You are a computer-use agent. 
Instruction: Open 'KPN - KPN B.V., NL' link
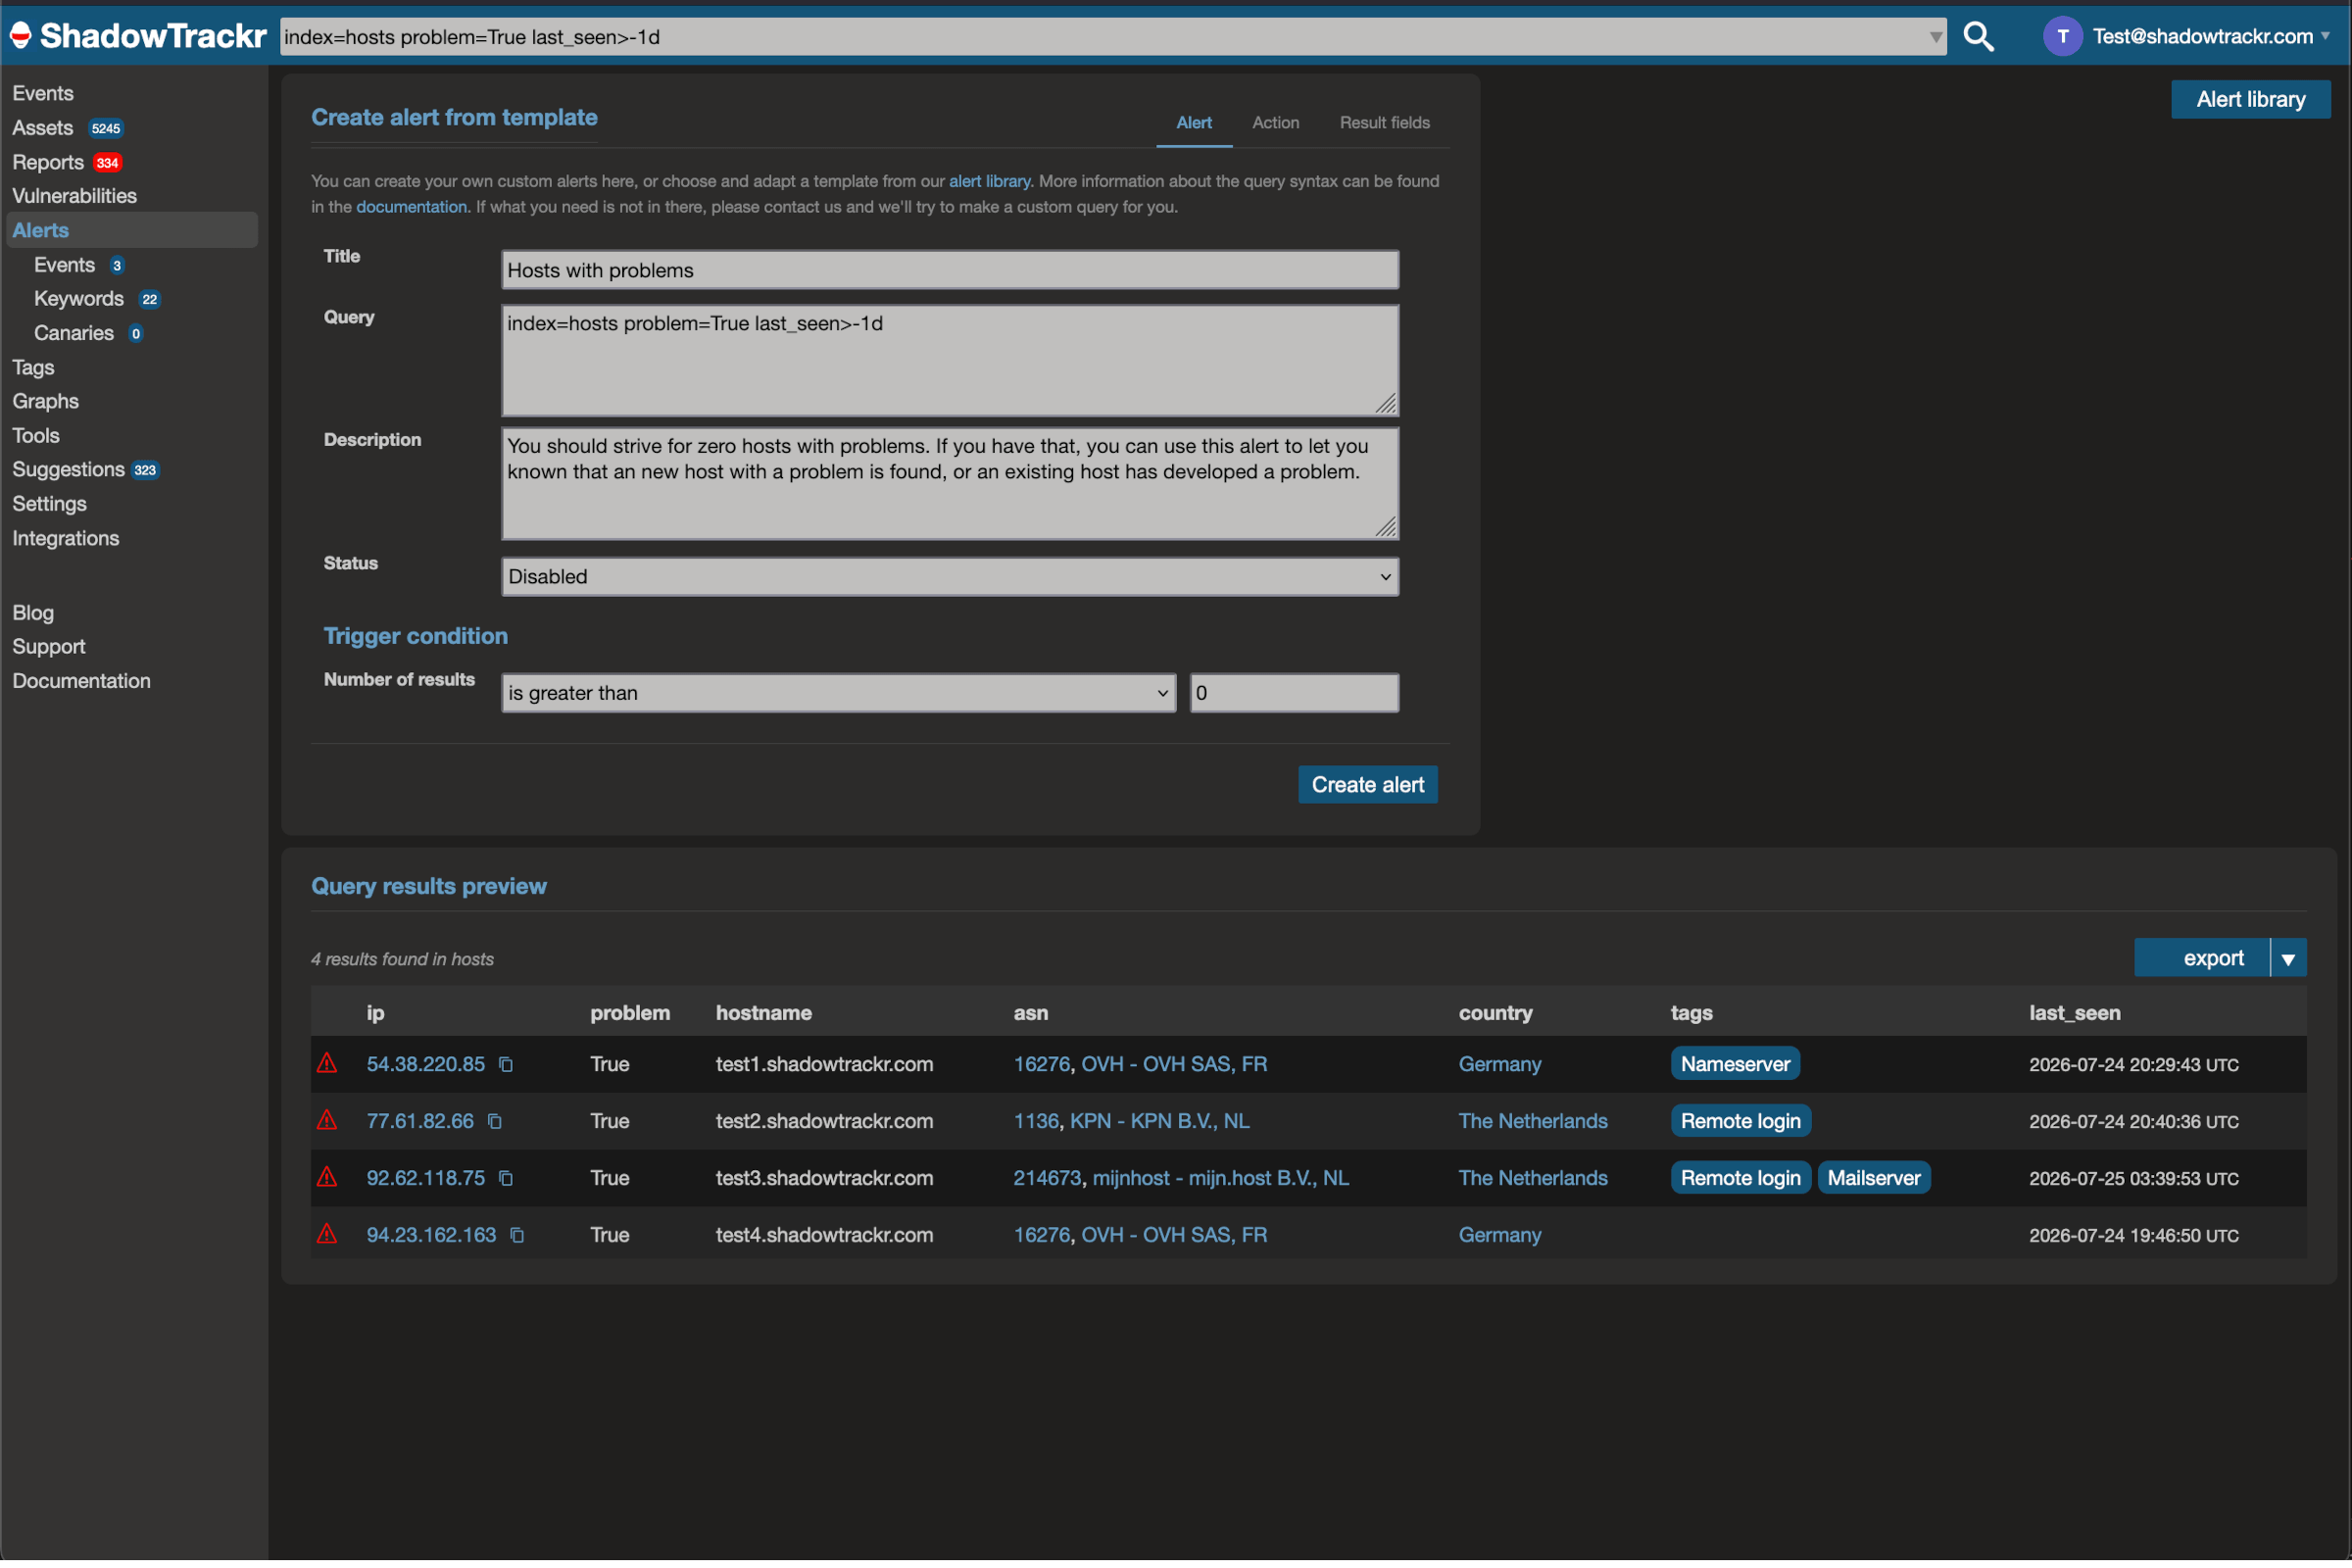tap(1160, 1121)
